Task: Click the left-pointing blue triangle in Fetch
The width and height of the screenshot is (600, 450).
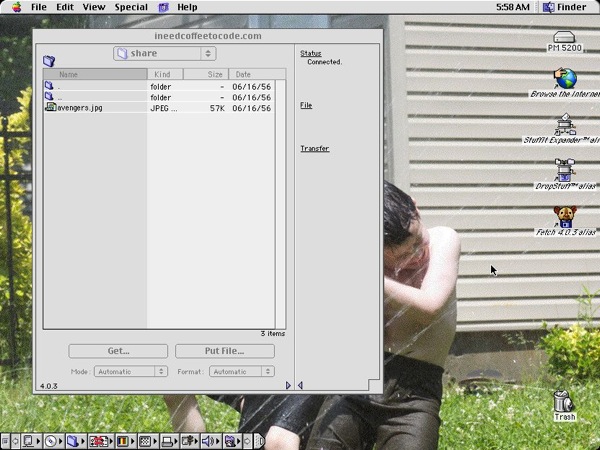Action: 300,385
